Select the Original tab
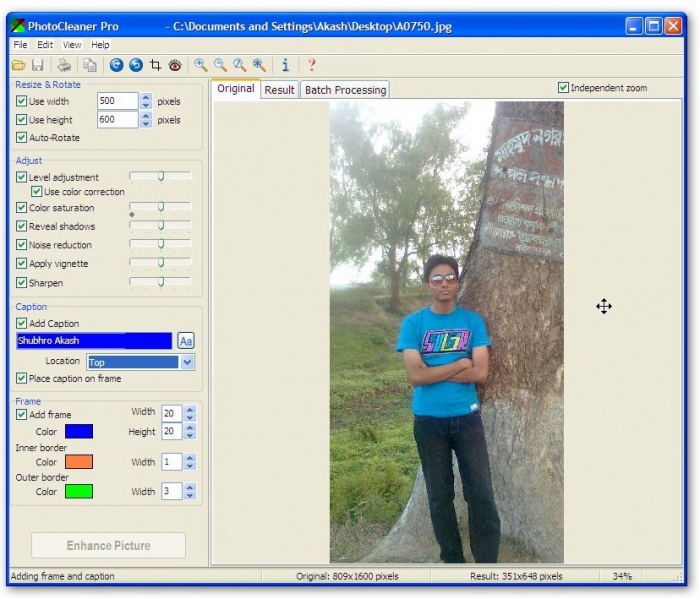This screenshot has height=599, width=700. point(236,88)
